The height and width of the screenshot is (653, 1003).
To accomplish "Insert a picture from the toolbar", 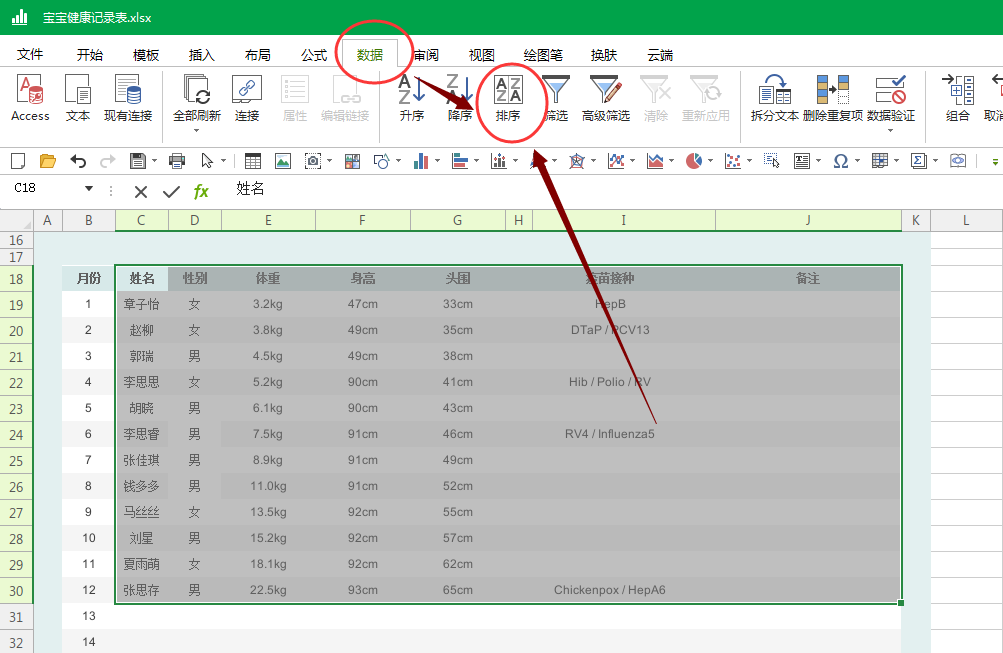I will coord(283,161).
